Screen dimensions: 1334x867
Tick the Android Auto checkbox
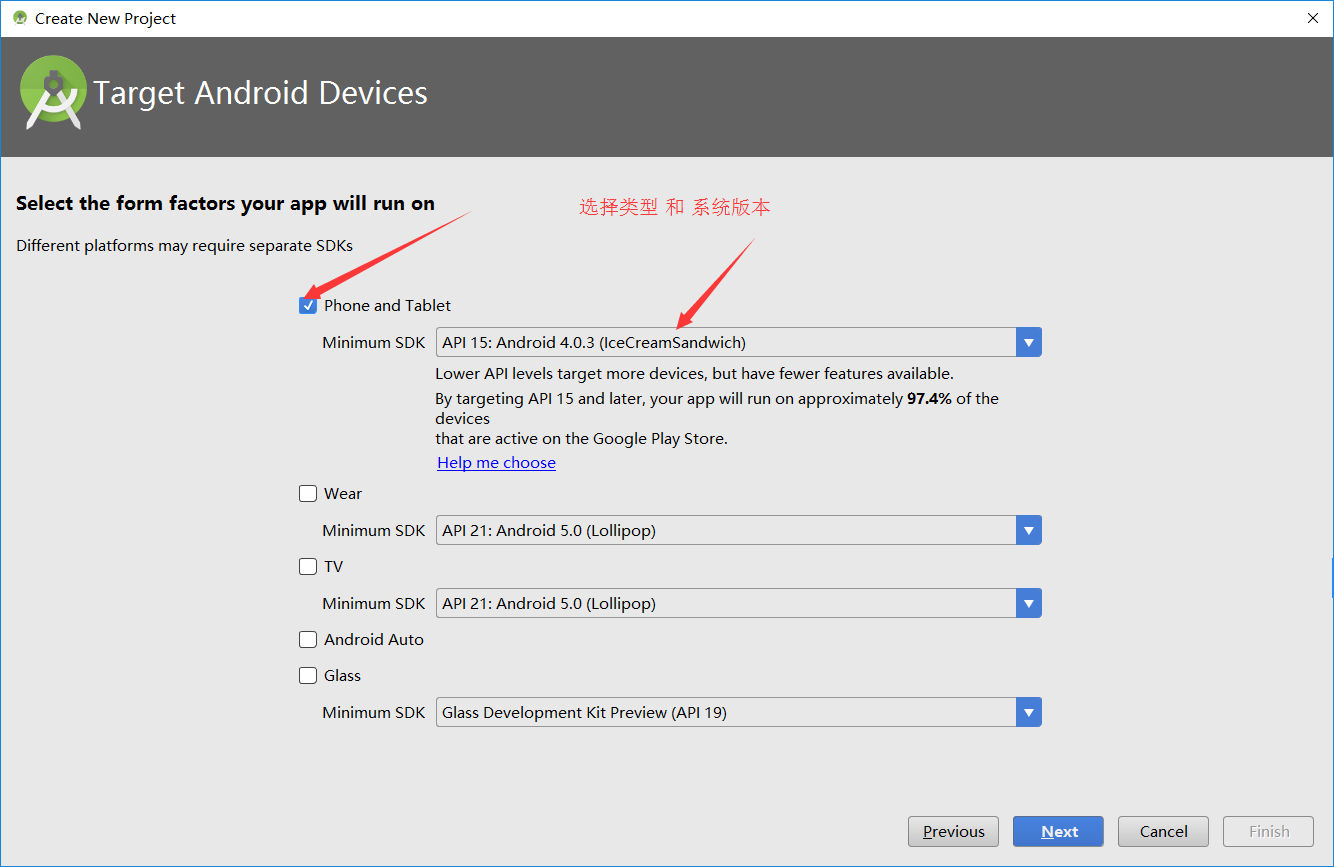[308, 640]
